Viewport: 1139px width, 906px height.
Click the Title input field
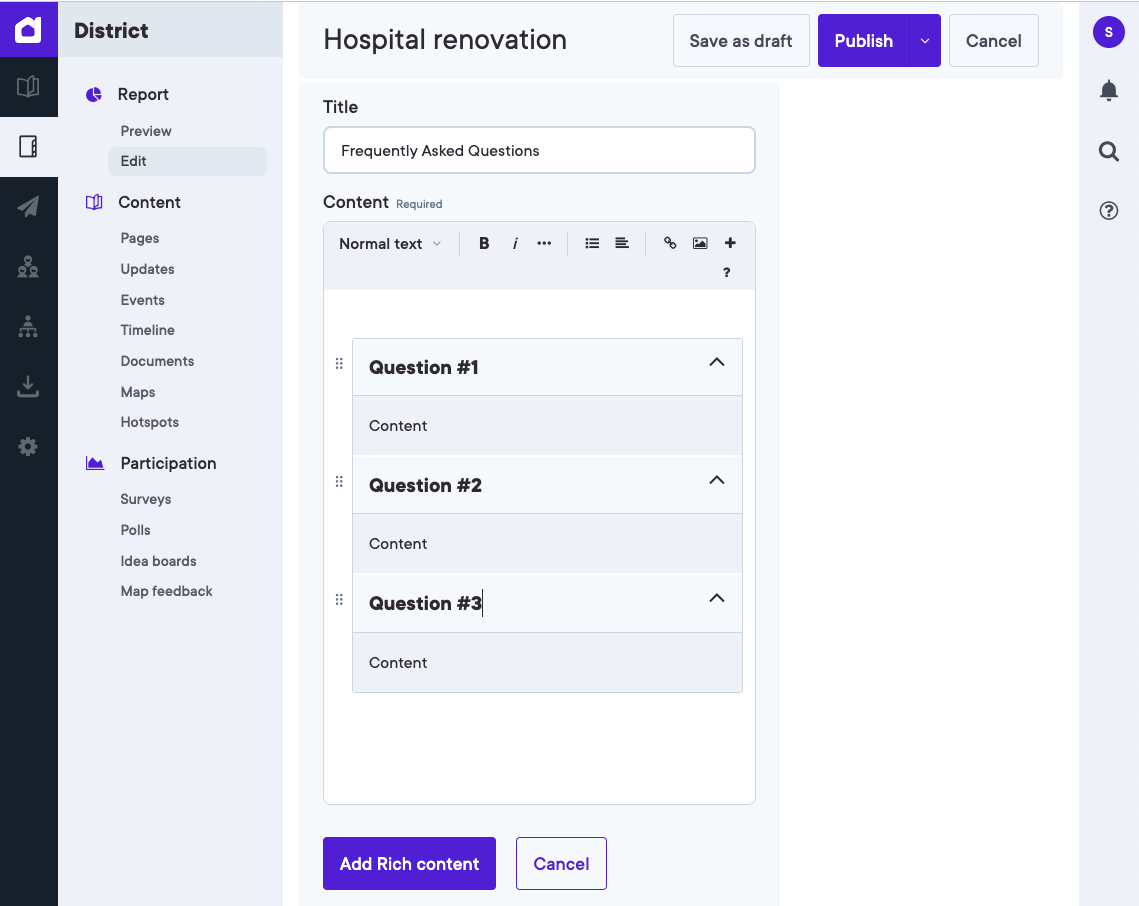pos(539,151)
